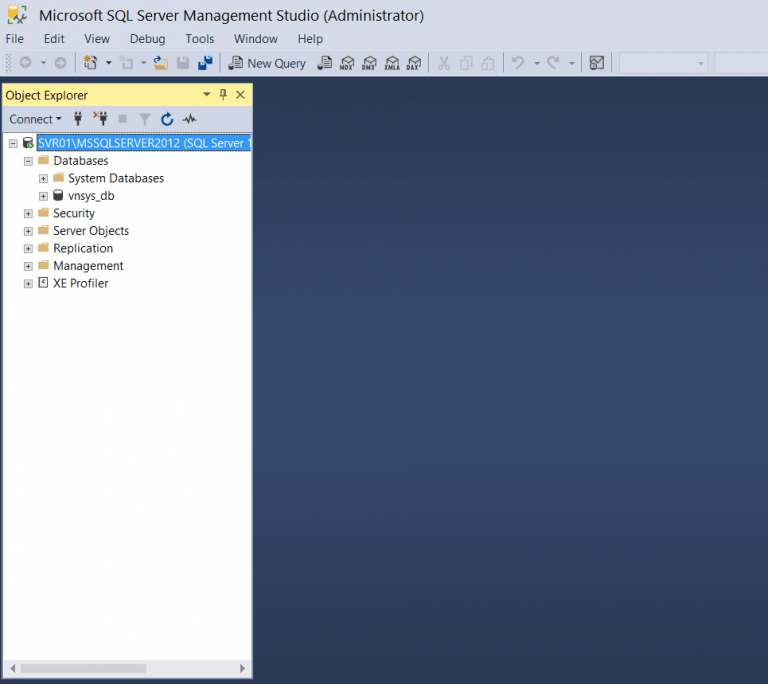Open the Edit menu
768x684 pixels.
pos(54,39)
